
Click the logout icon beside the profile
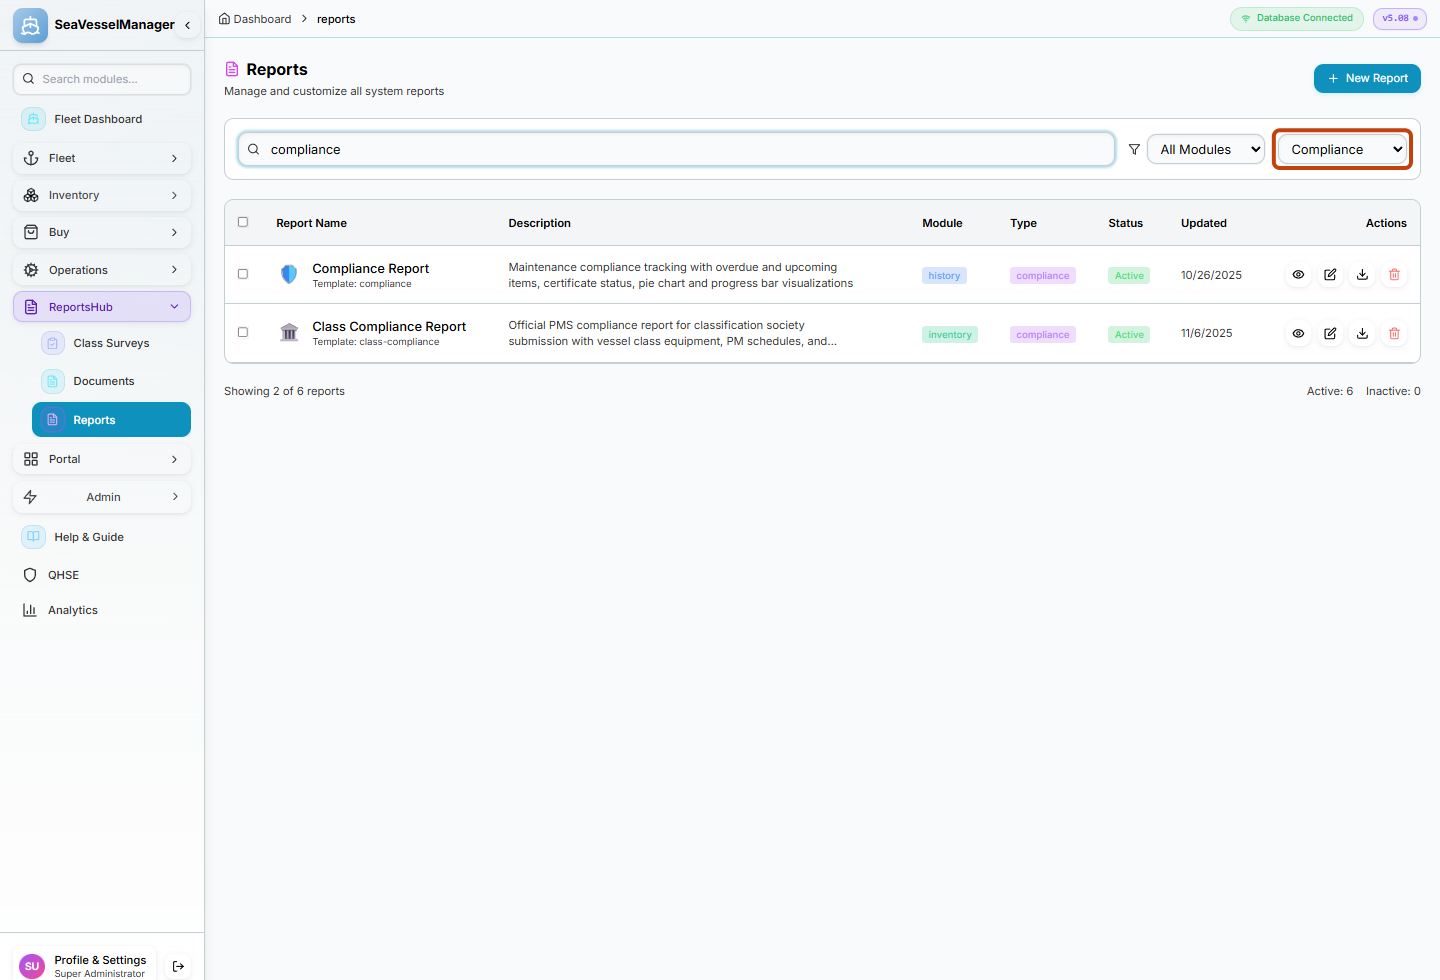178,966
